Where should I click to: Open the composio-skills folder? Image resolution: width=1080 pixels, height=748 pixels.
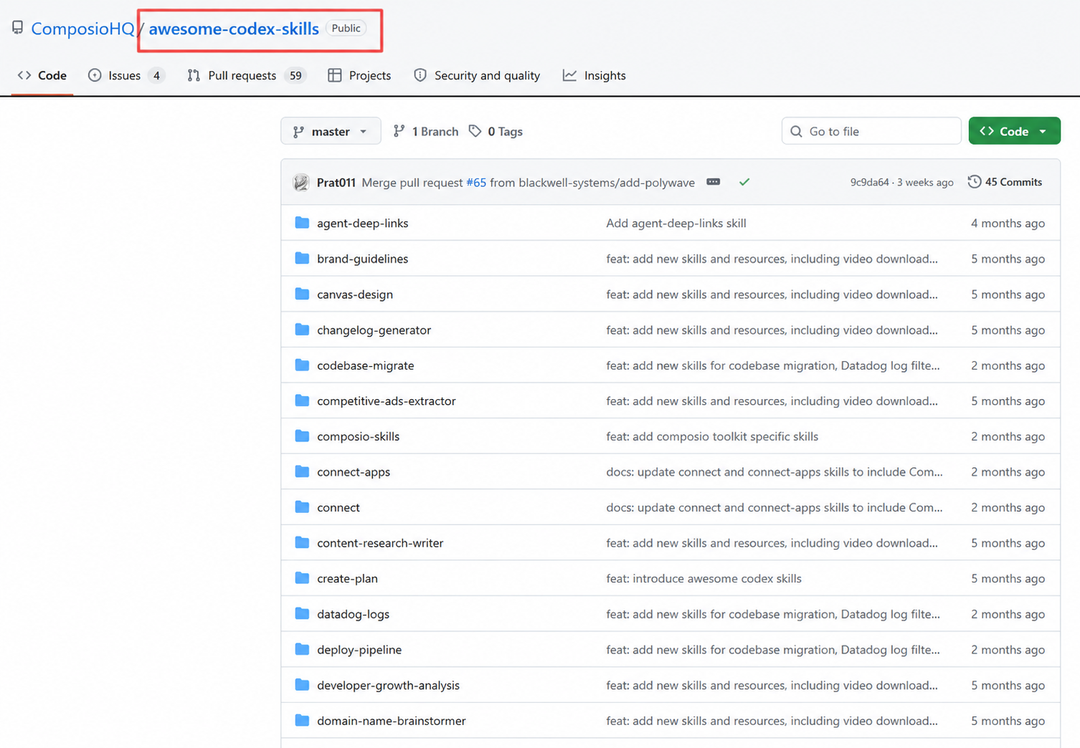(358, 437)
